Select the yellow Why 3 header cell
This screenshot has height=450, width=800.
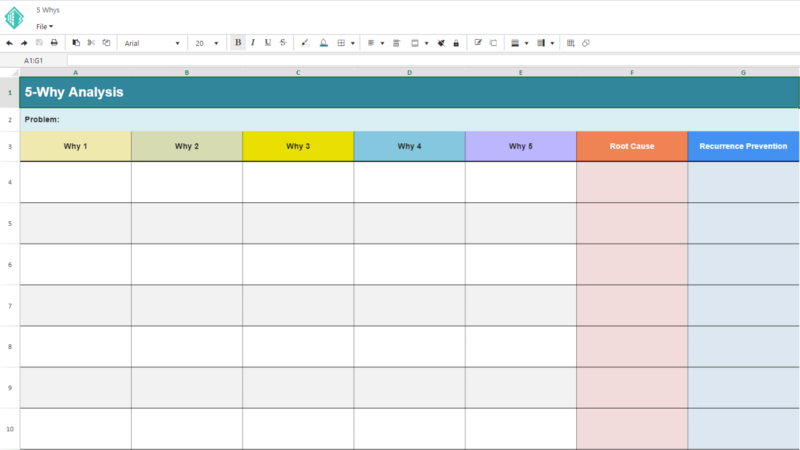coord(297,146)
